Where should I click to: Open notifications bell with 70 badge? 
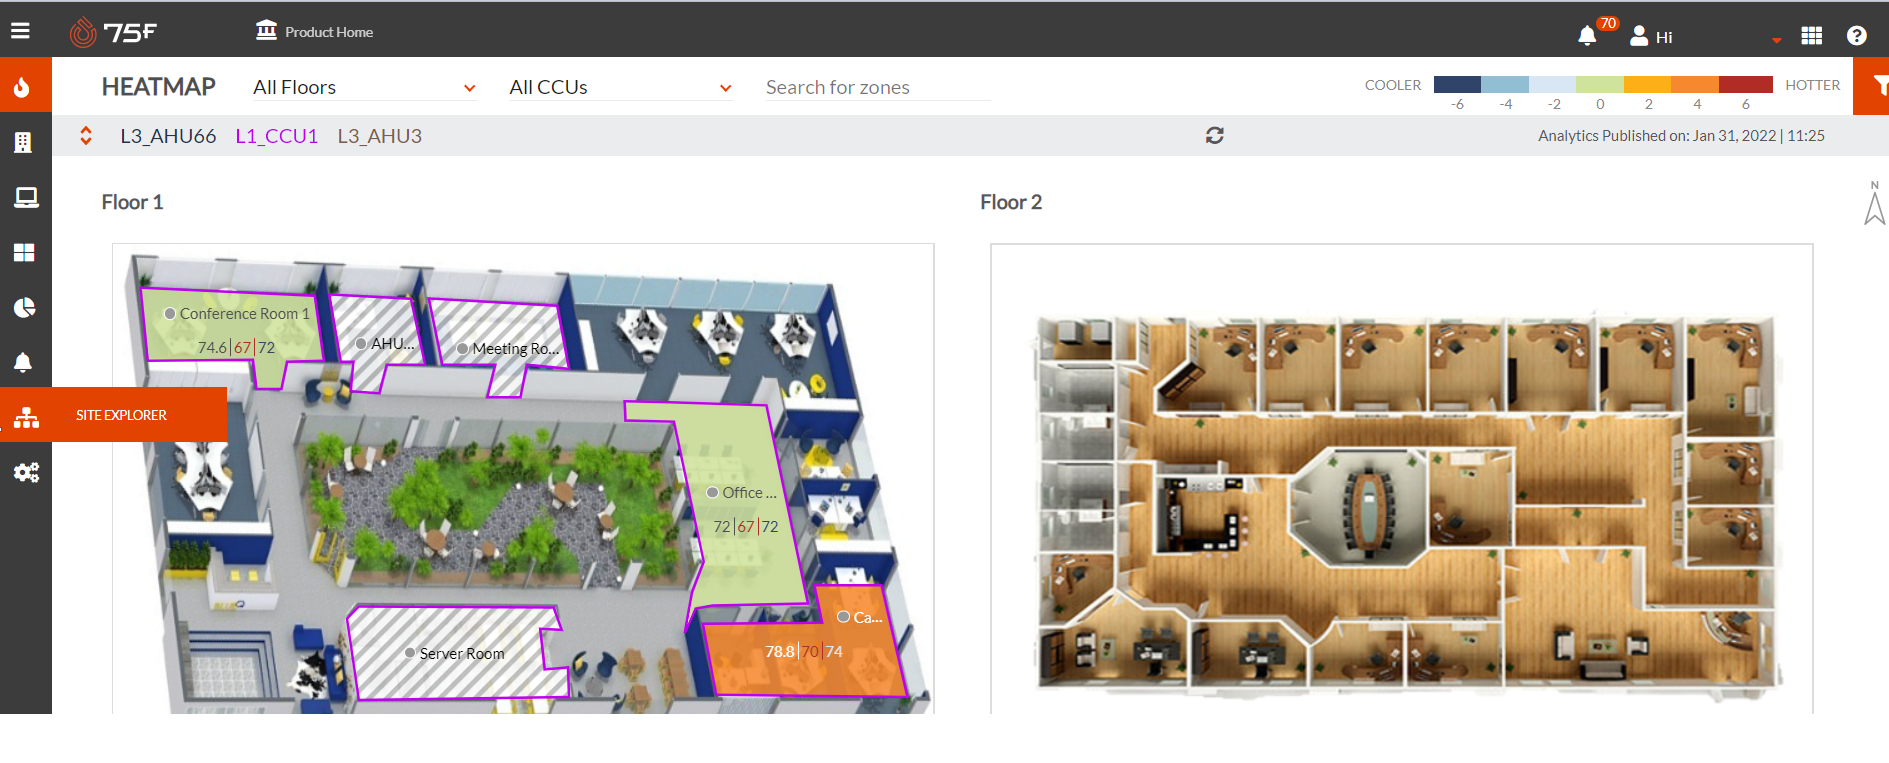point(1587,36)
